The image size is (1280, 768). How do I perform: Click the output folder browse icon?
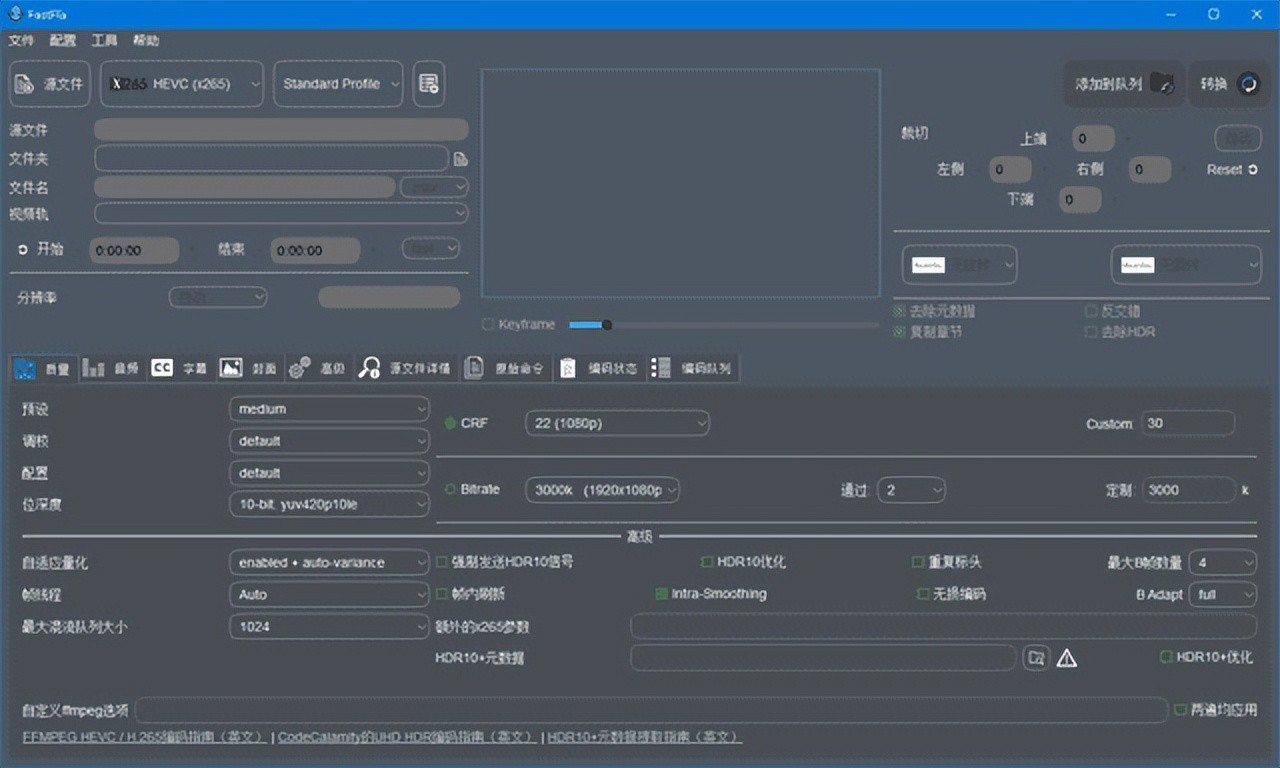click(460, 159)
